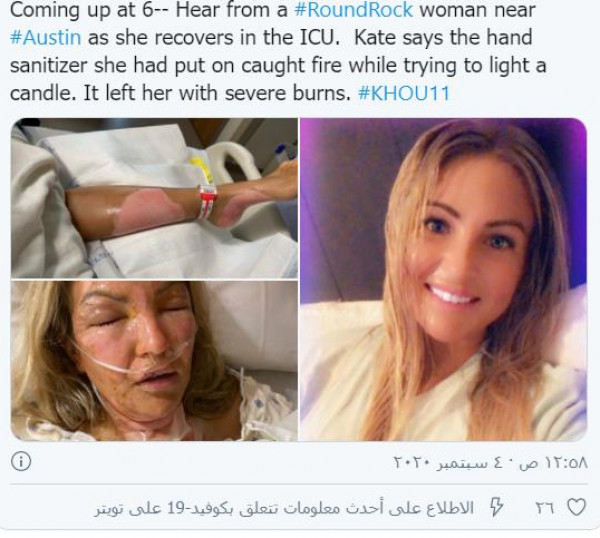Click the word "candle" in the tweet text

click(43, 93)
